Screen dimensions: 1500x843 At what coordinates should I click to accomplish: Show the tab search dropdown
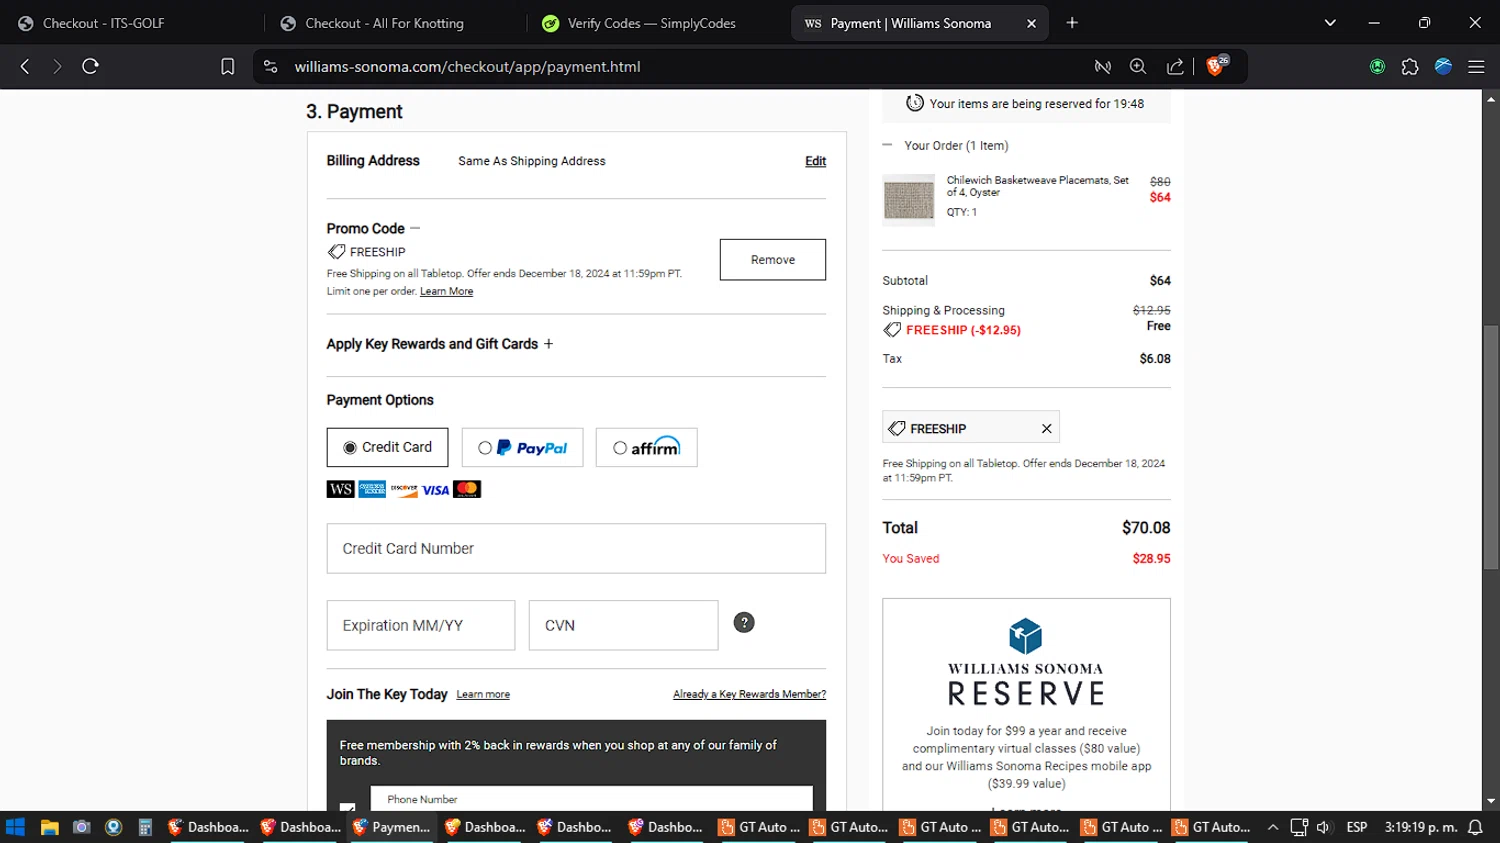point(1330,23)
